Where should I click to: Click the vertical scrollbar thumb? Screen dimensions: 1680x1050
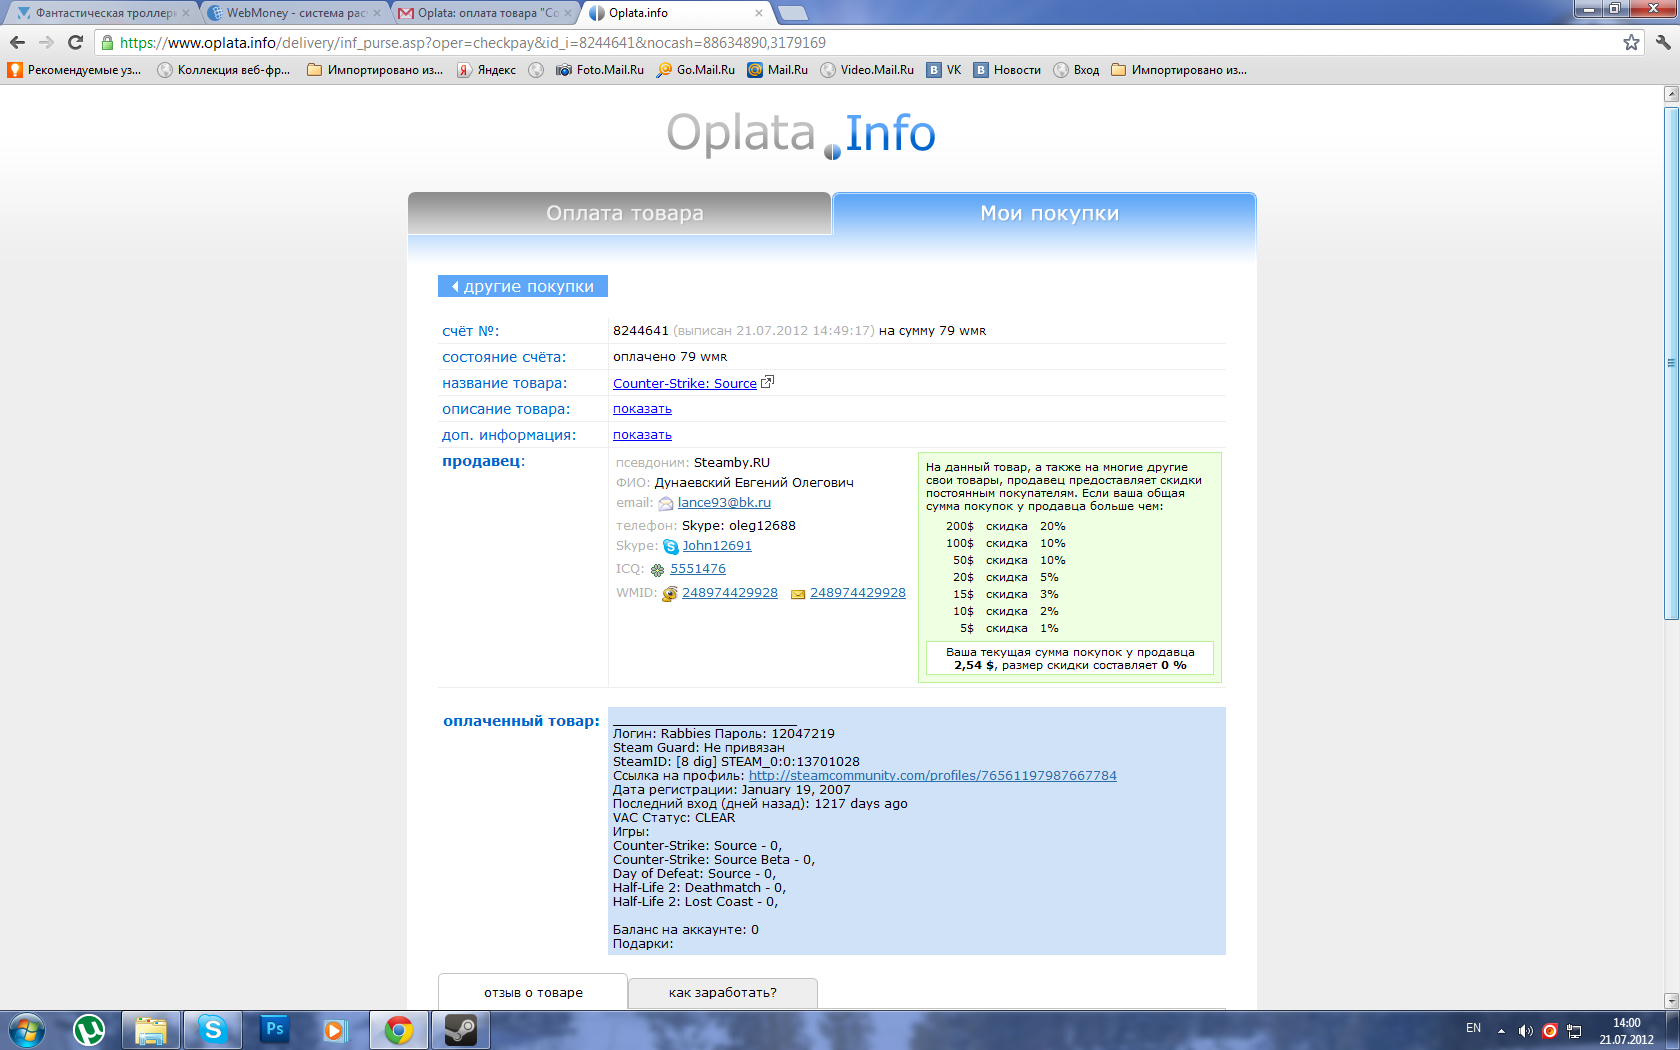(x=1671, y=363)
